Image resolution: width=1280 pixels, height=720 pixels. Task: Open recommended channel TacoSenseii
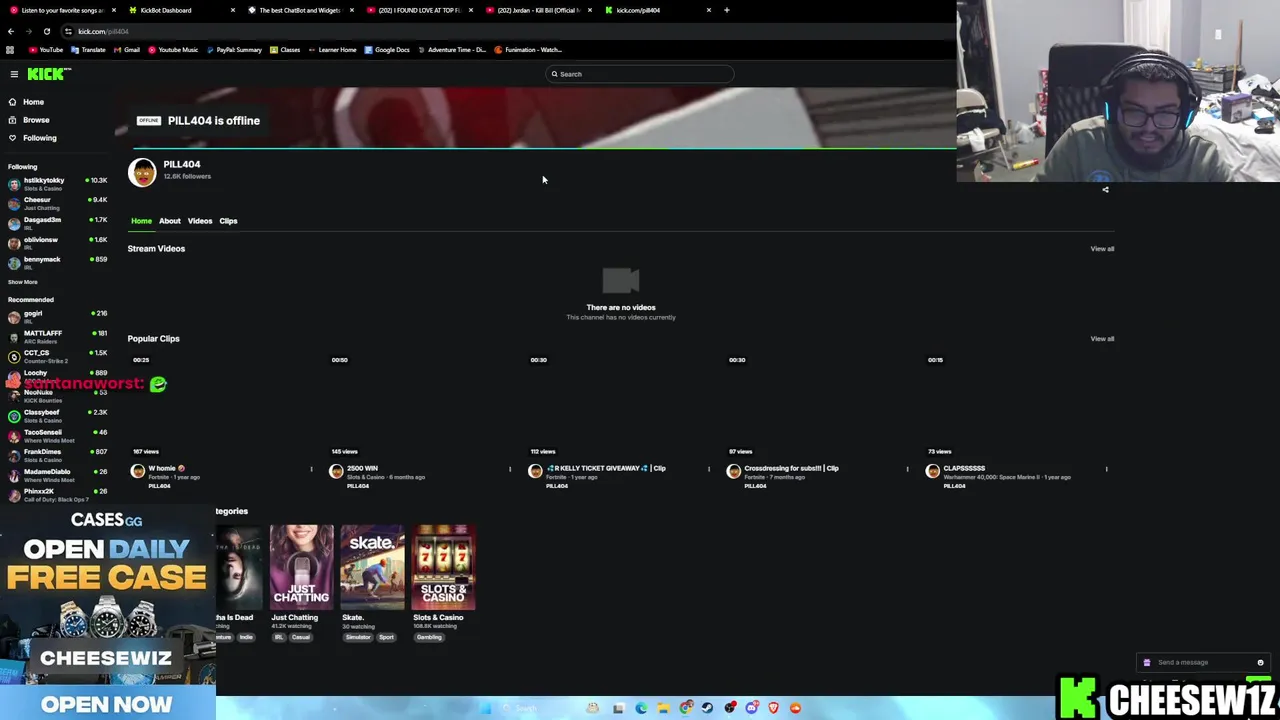[x=56, y=436]
